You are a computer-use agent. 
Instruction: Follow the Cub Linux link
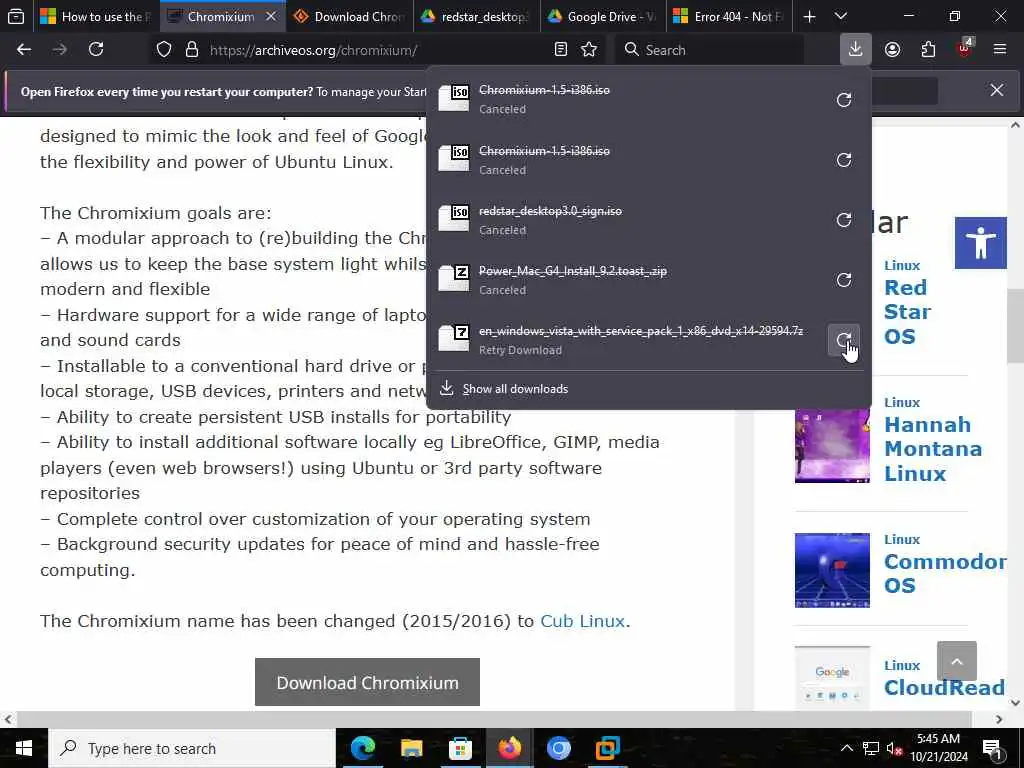click(583, 621)
